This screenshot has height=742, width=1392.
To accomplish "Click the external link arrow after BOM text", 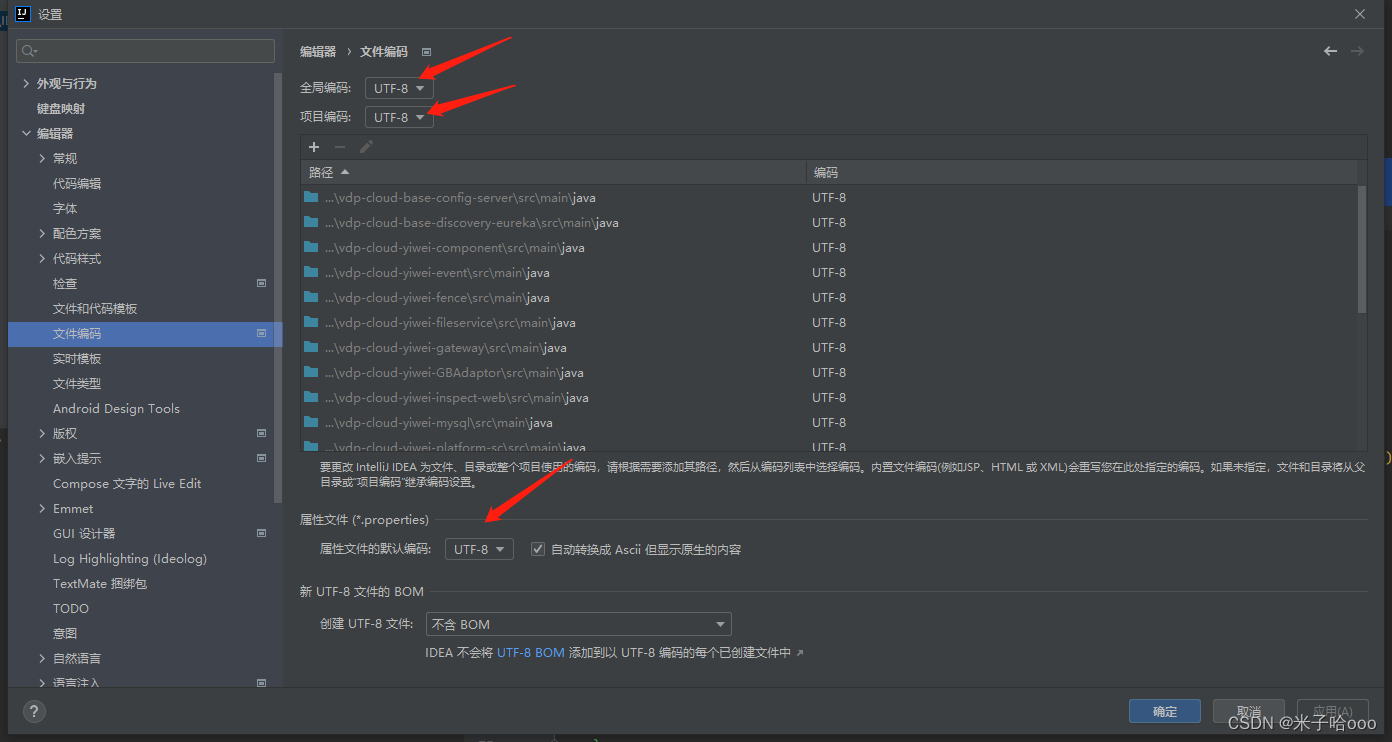I will click(799, 653).
